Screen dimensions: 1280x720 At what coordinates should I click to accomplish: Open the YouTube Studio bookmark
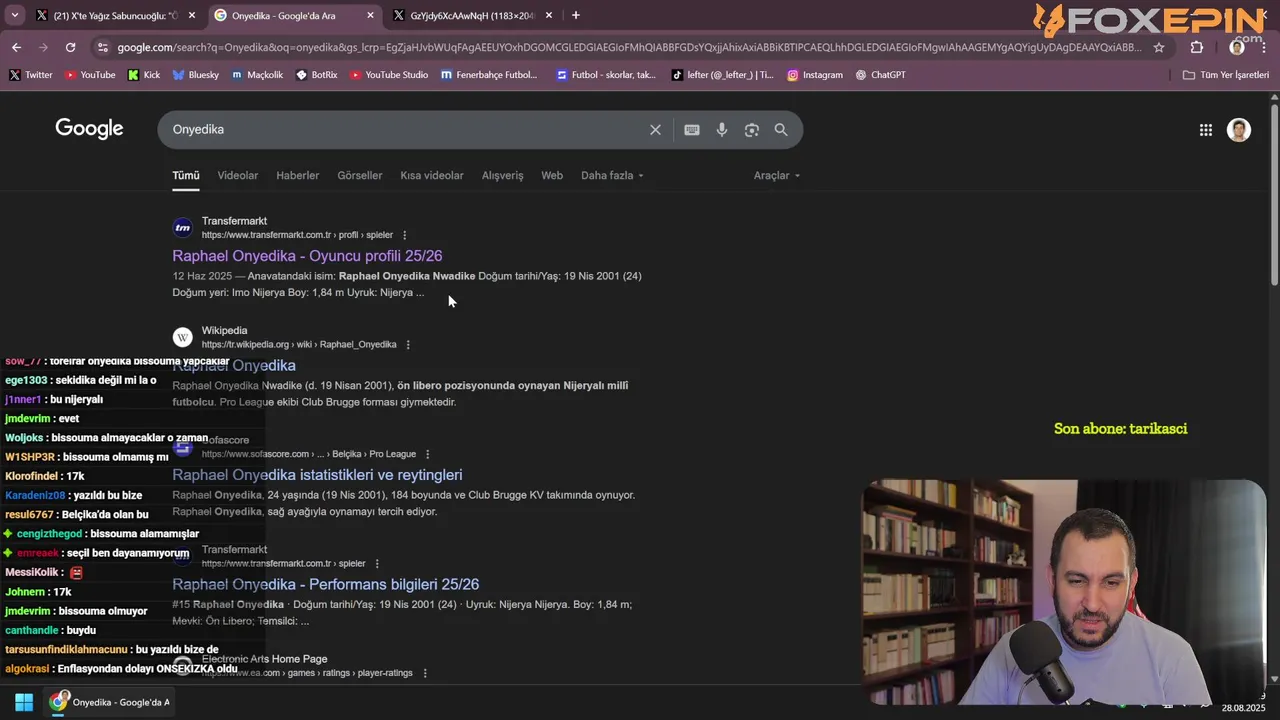click(x=389, y=75)
